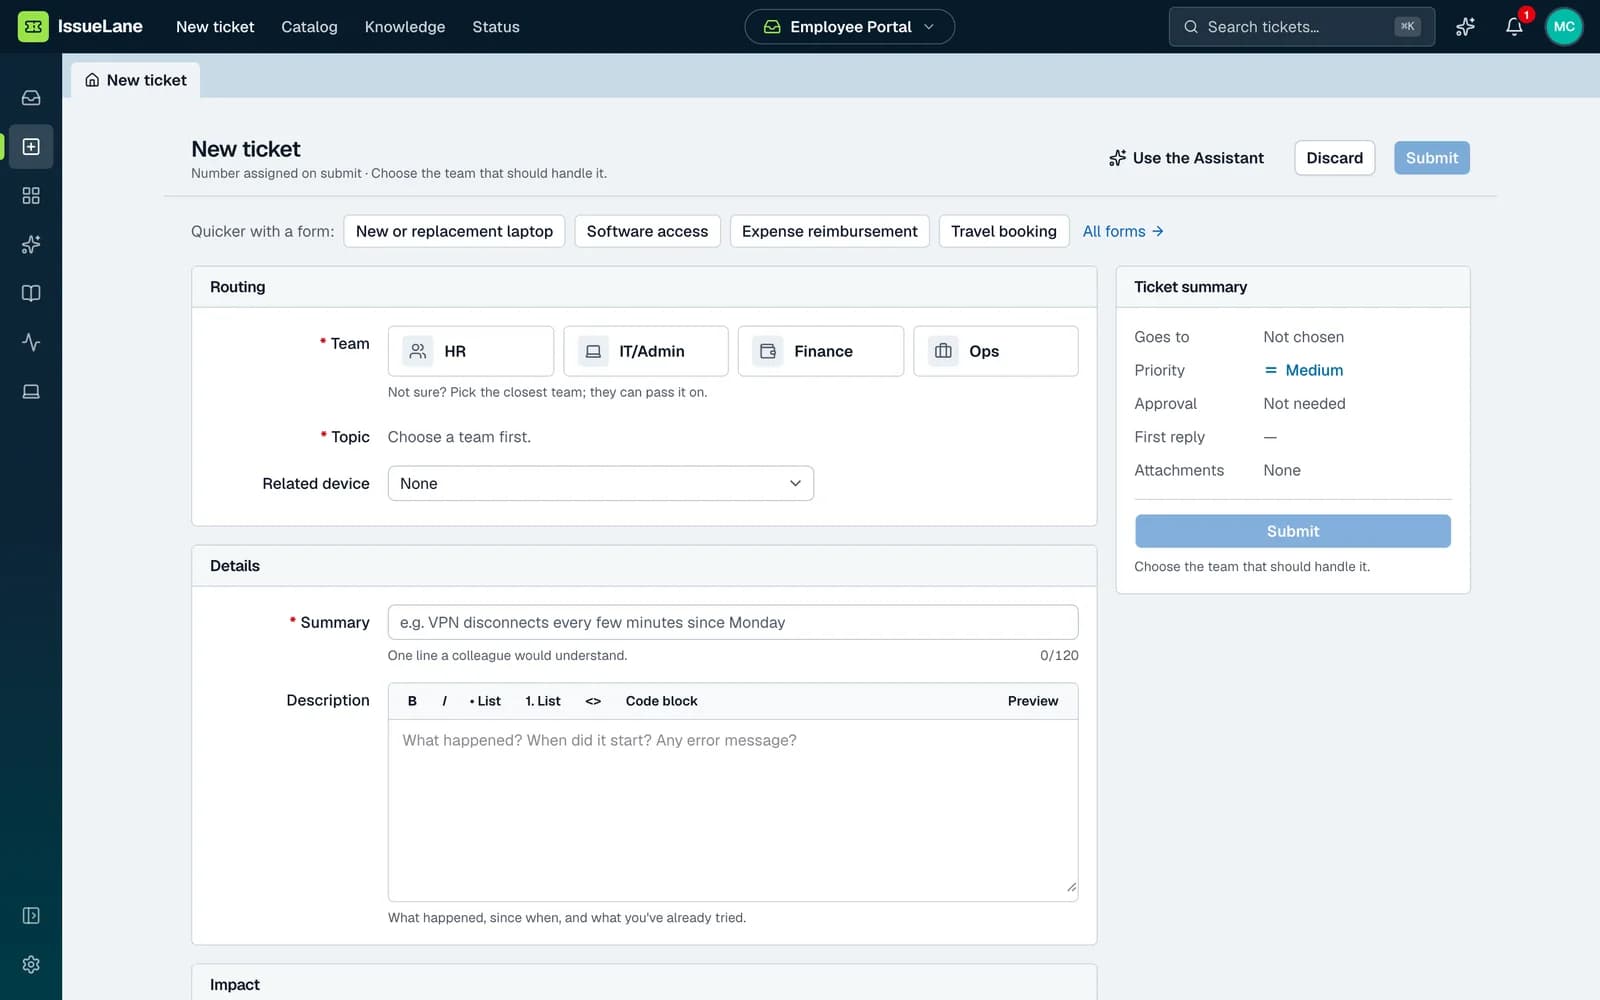Choose the IT/Admin team option
This screenshot has width=1600, height=1000.
pos(645,351)
